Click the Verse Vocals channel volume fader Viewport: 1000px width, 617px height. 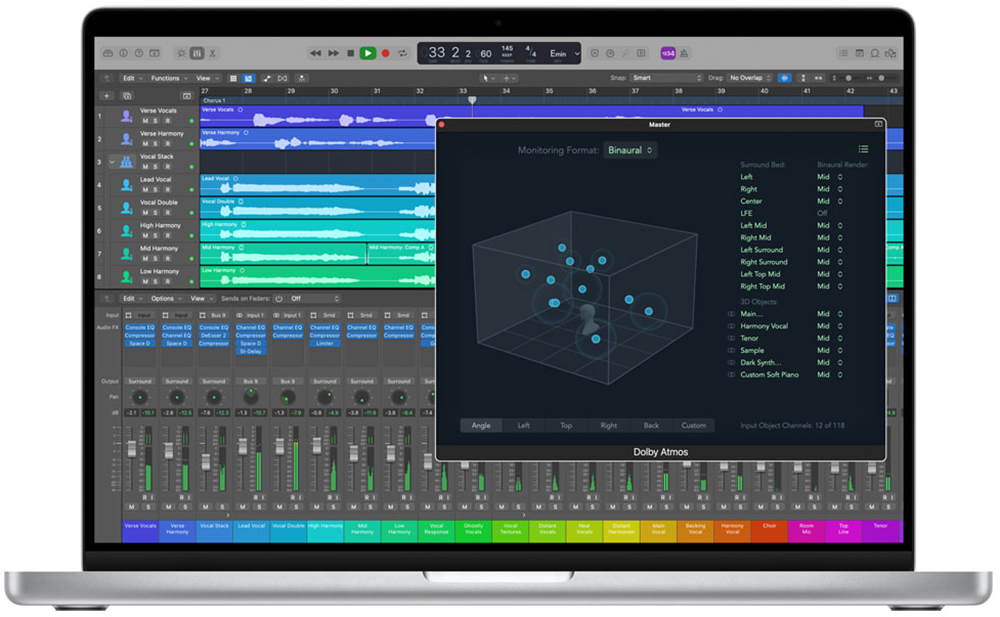click(x=132, y=449)
